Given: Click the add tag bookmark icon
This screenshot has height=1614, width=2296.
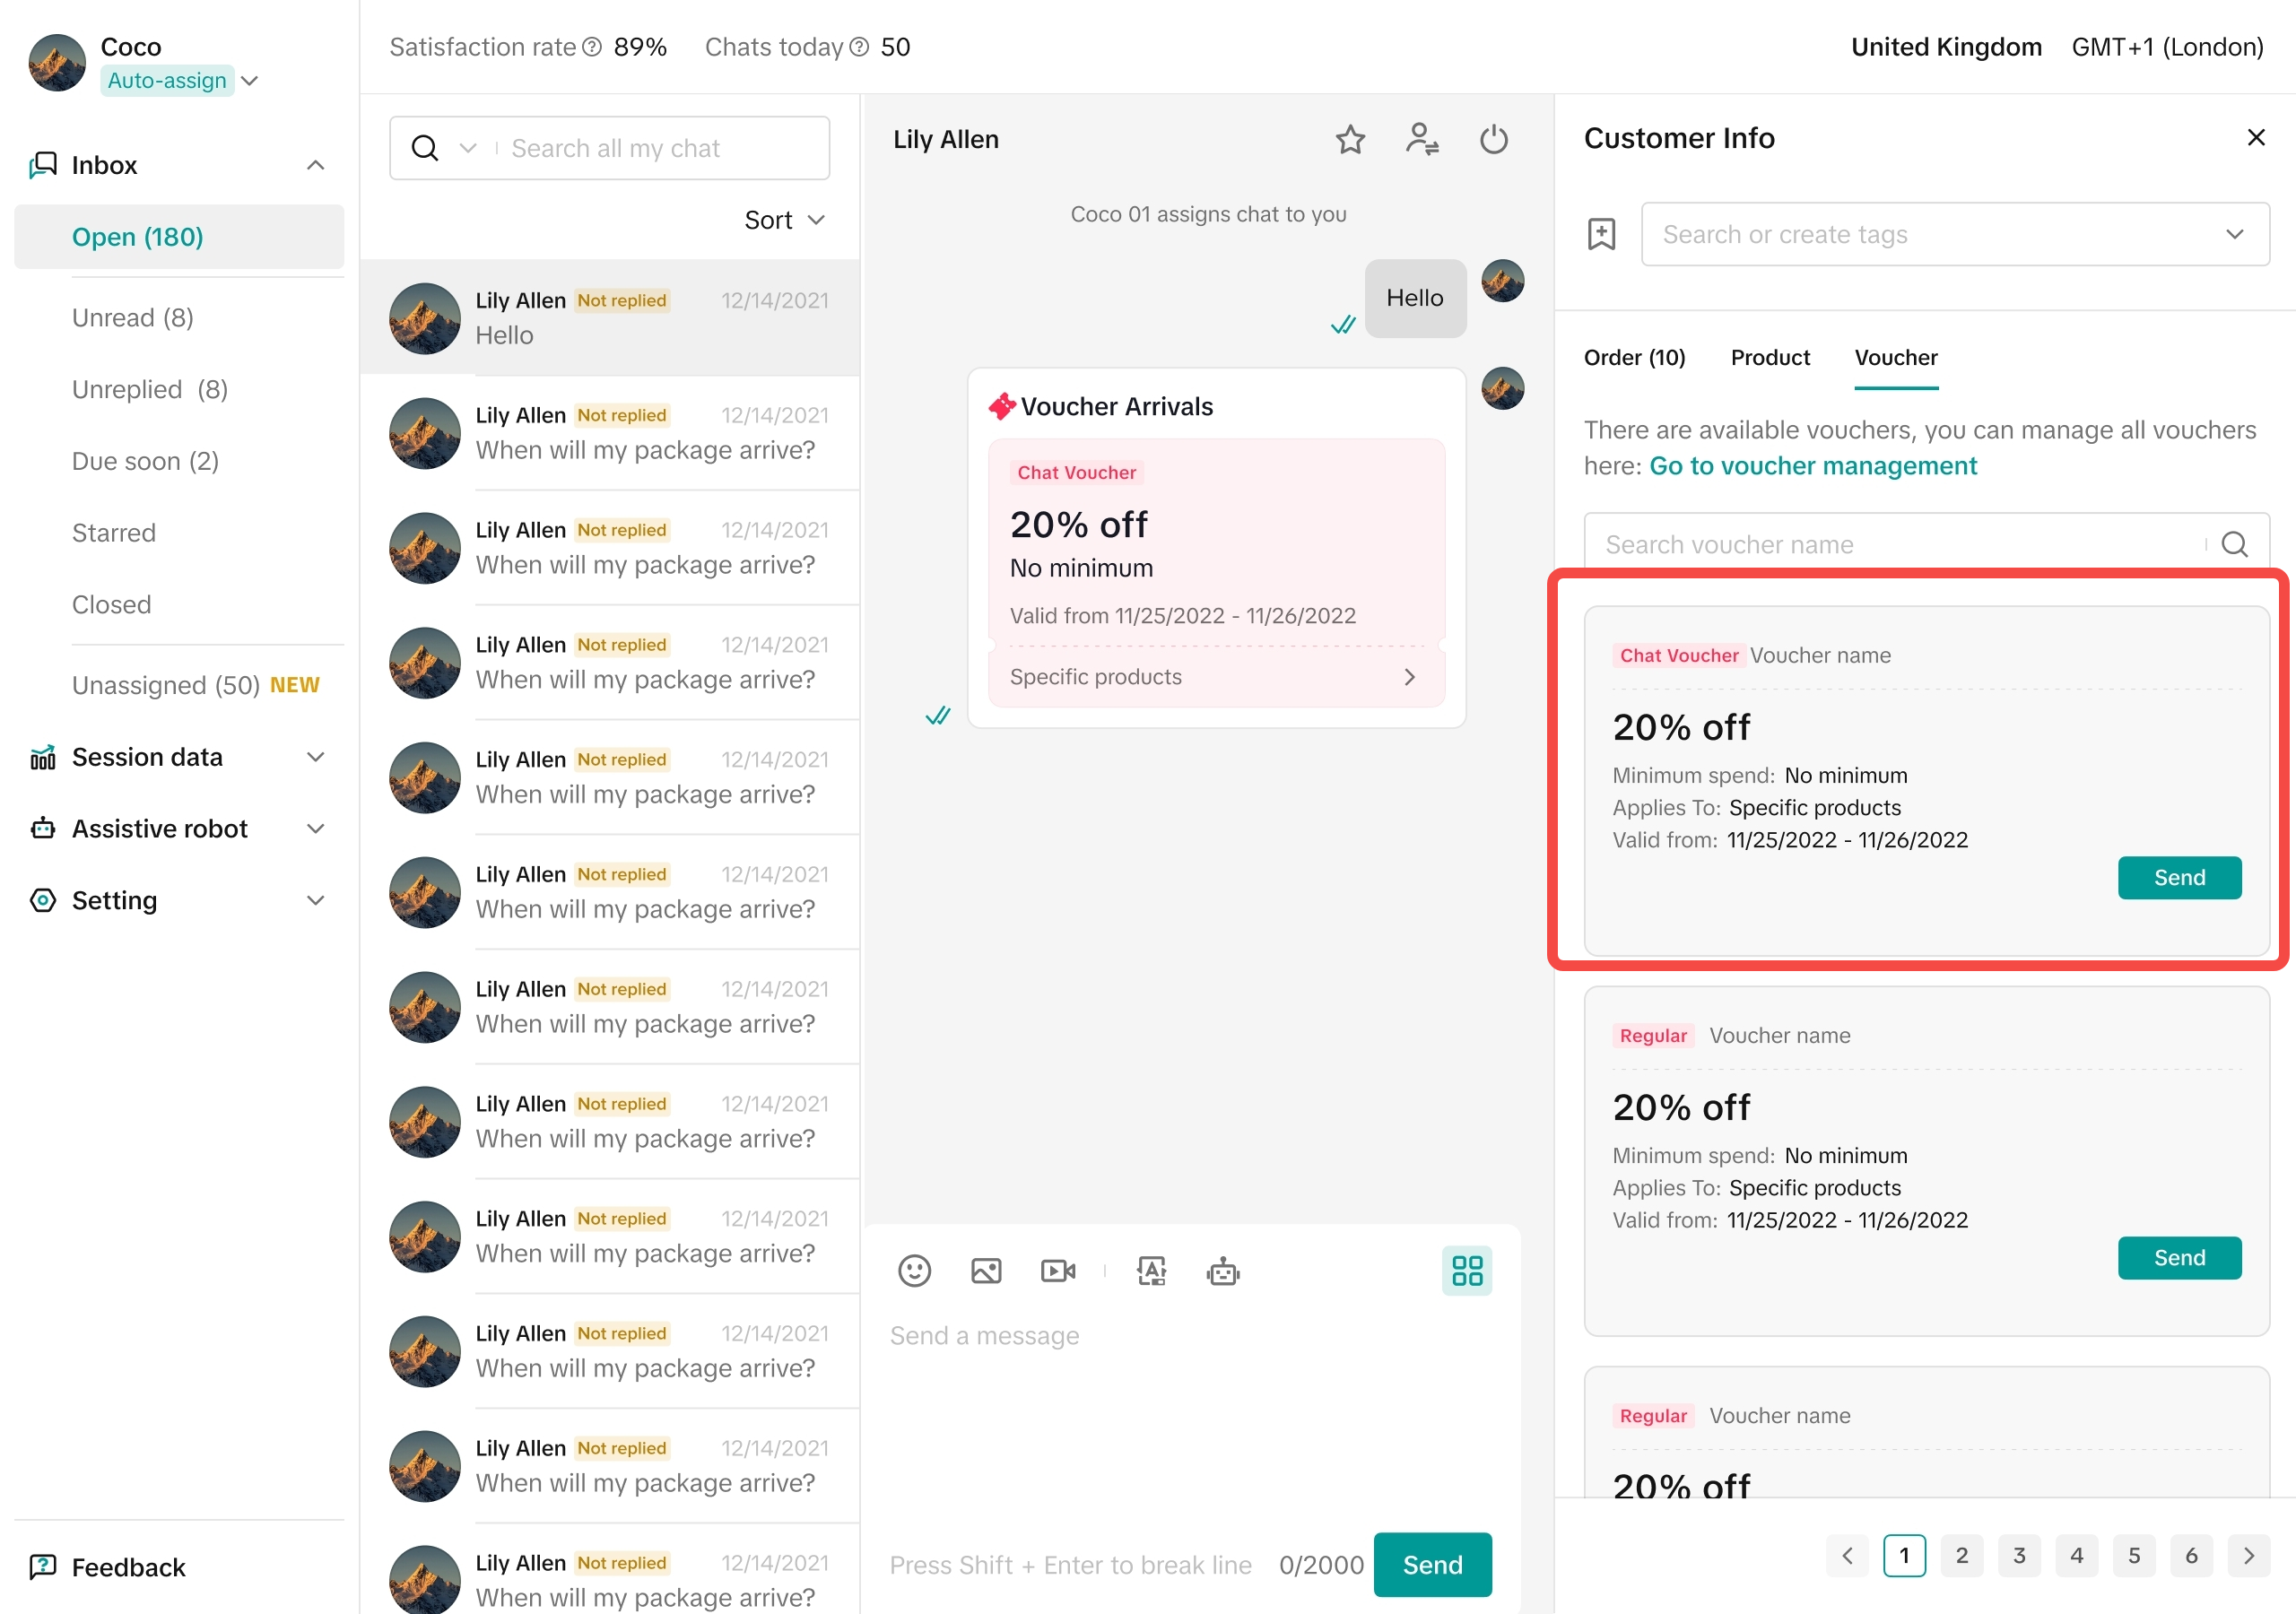Looking at the screenshot, I should pyautogui.click(x=1601, y=234).
